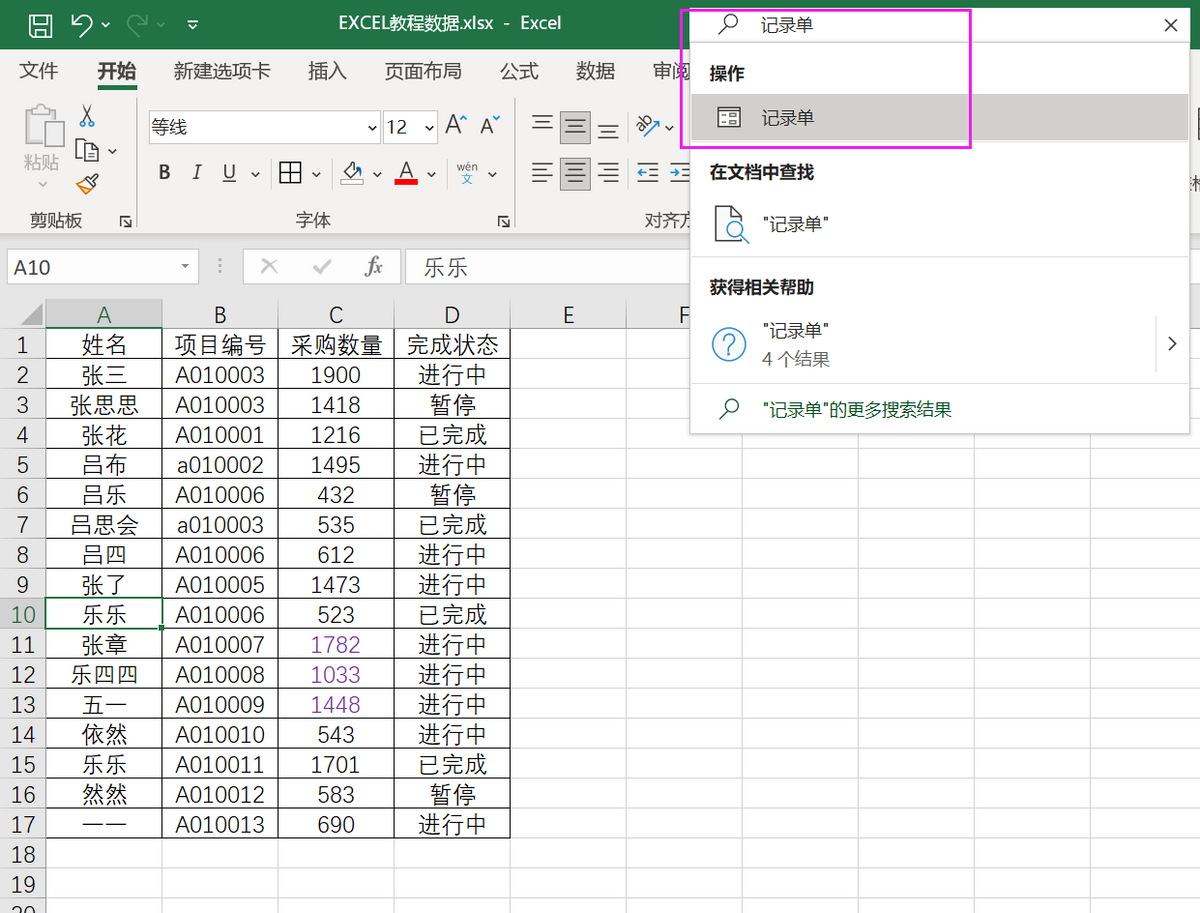Click the formula bar showing 乐乐
Image resolution: width=1200 pixels, height=913 pixels.
[x=547, y=267]
